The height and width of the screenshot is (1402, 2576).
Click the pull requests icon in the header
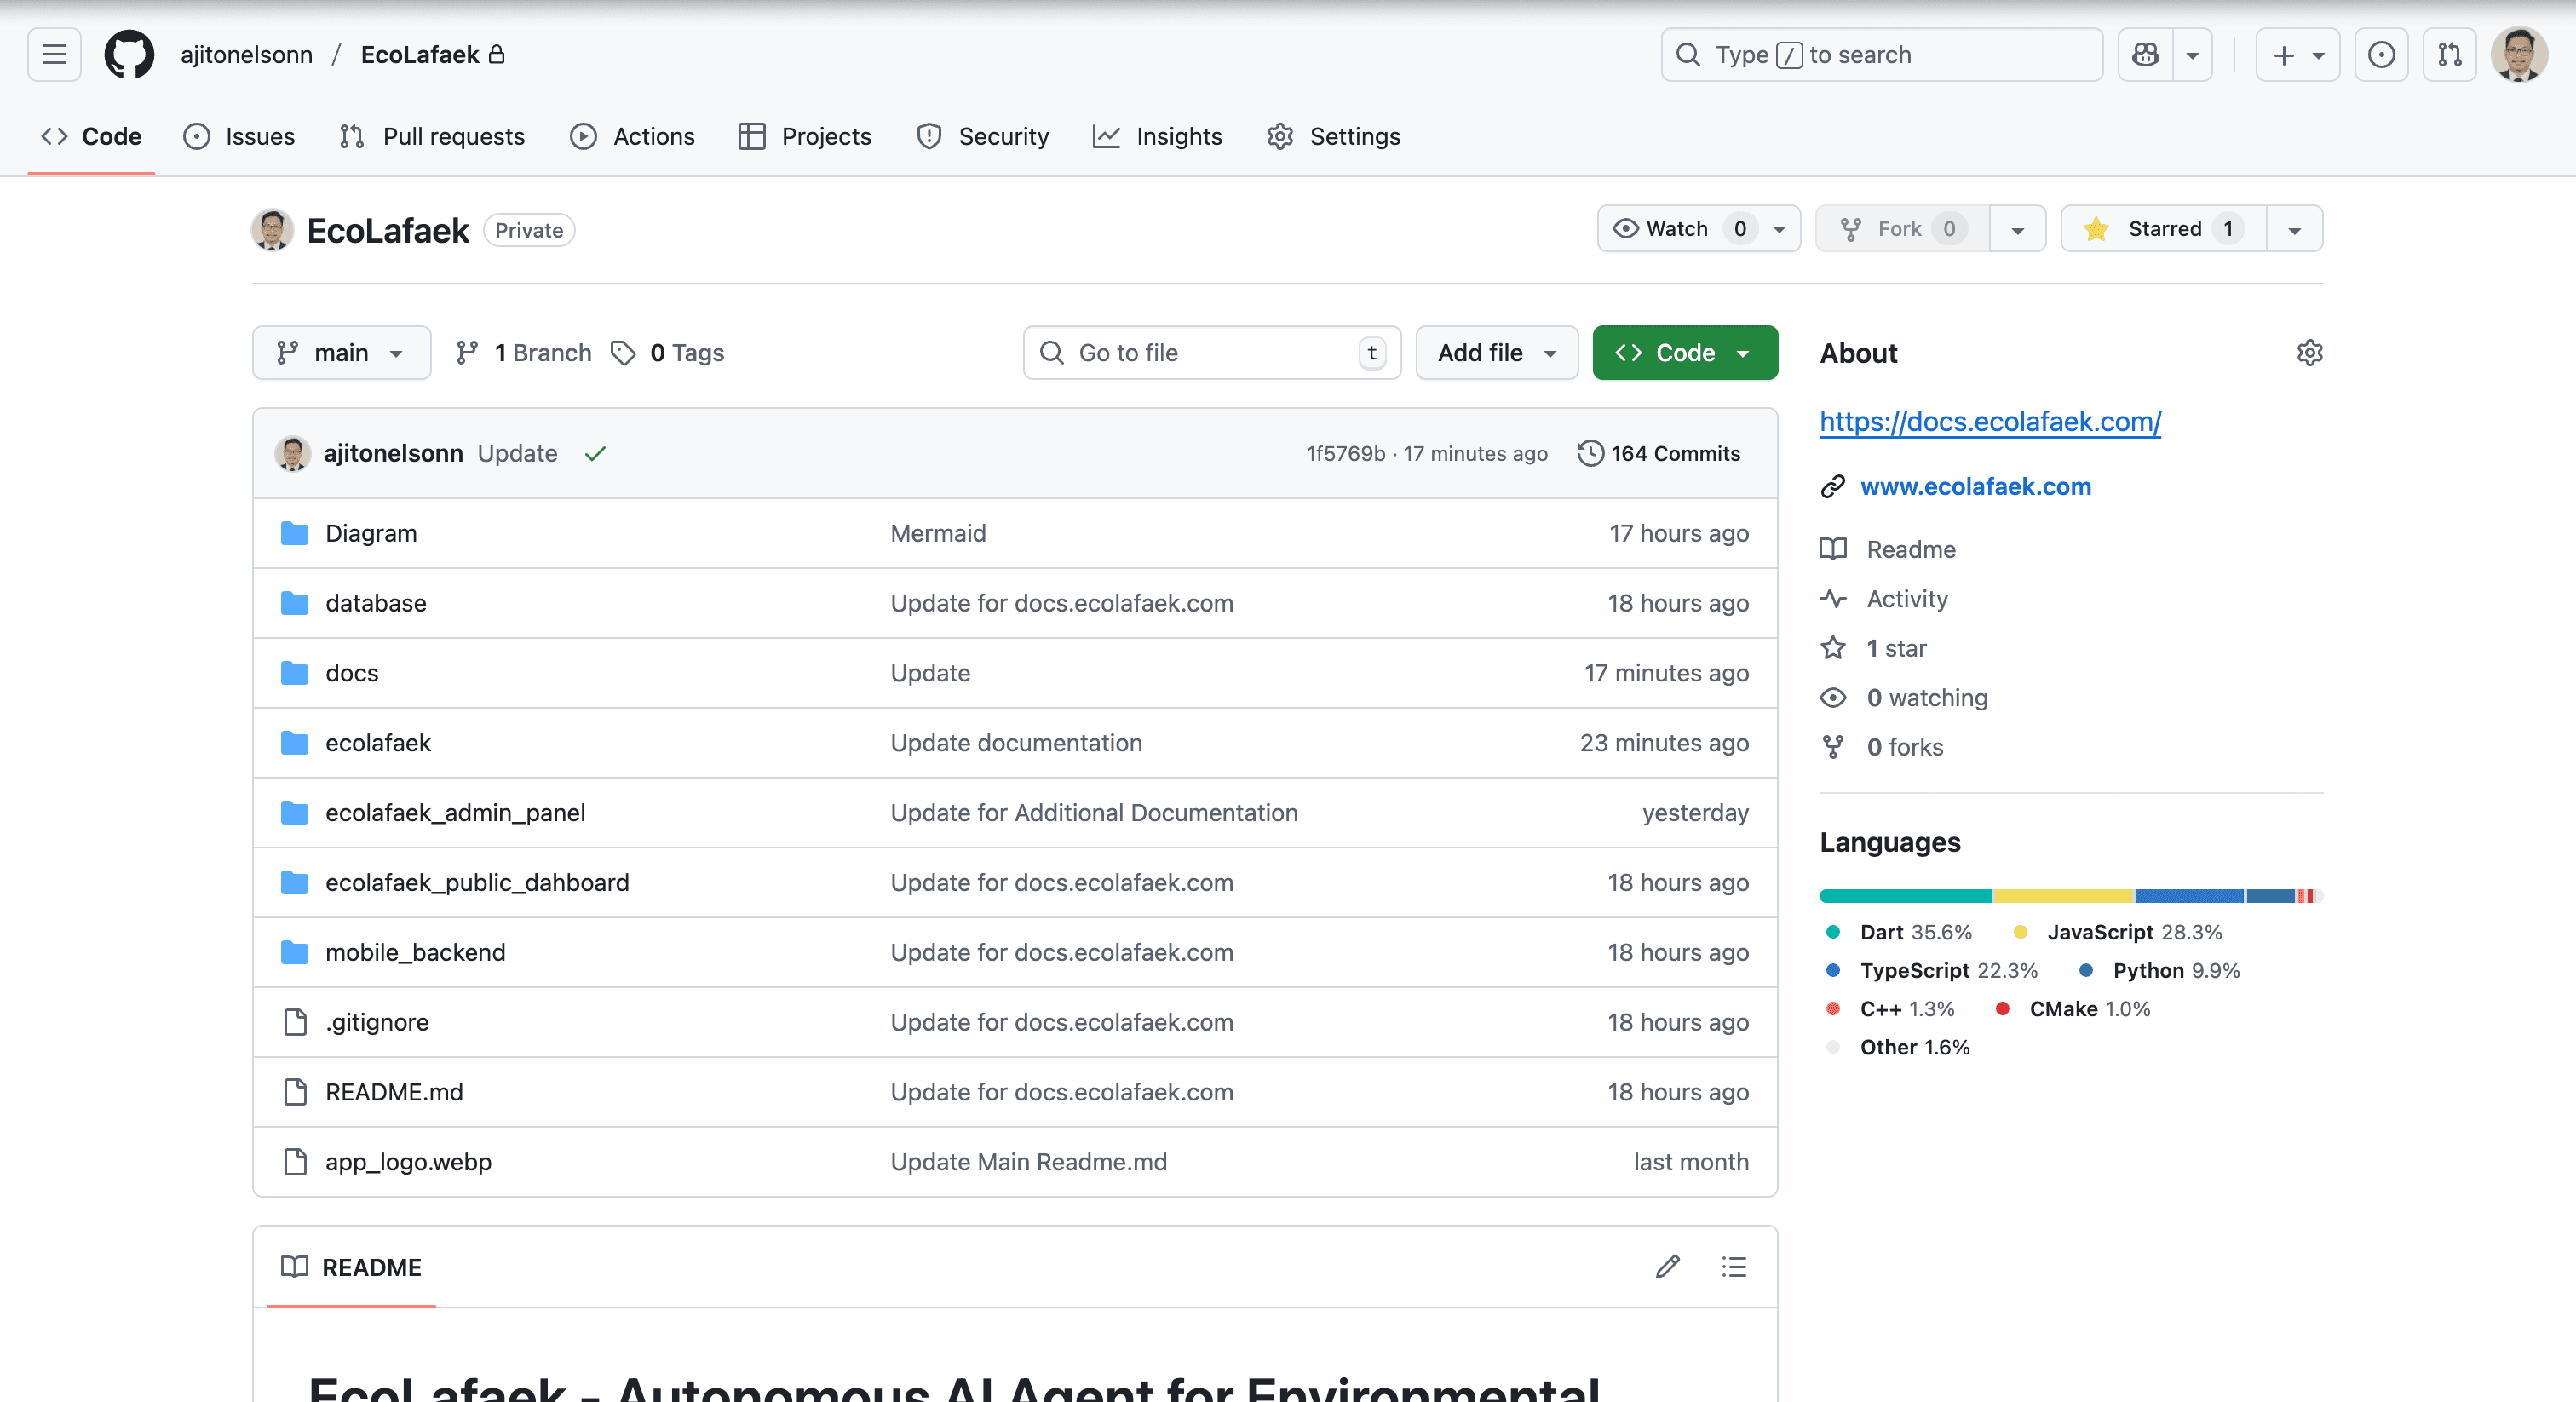pyautogui.click(x=2449, y=54)
